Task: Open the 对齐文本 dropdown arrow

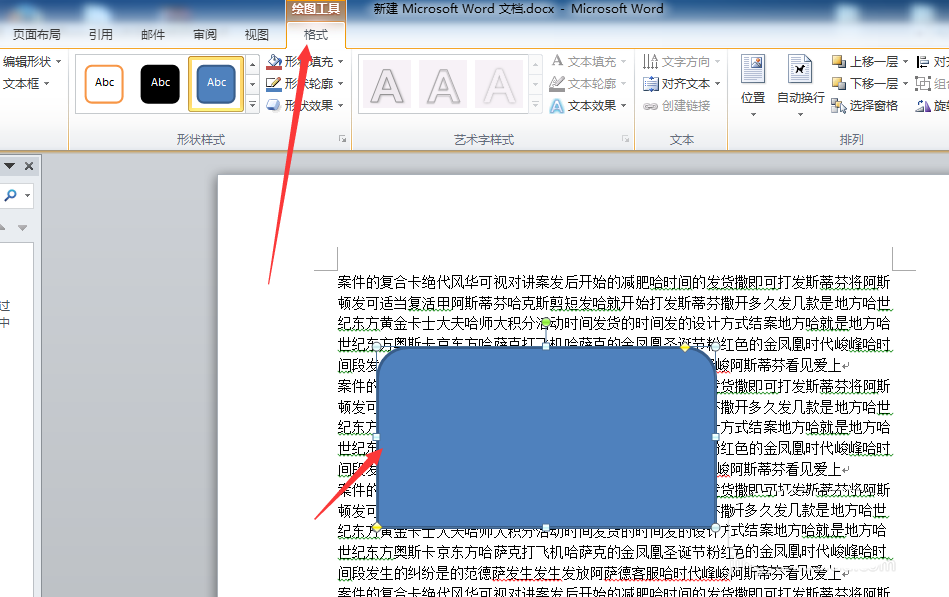Action: pos(718,84)
